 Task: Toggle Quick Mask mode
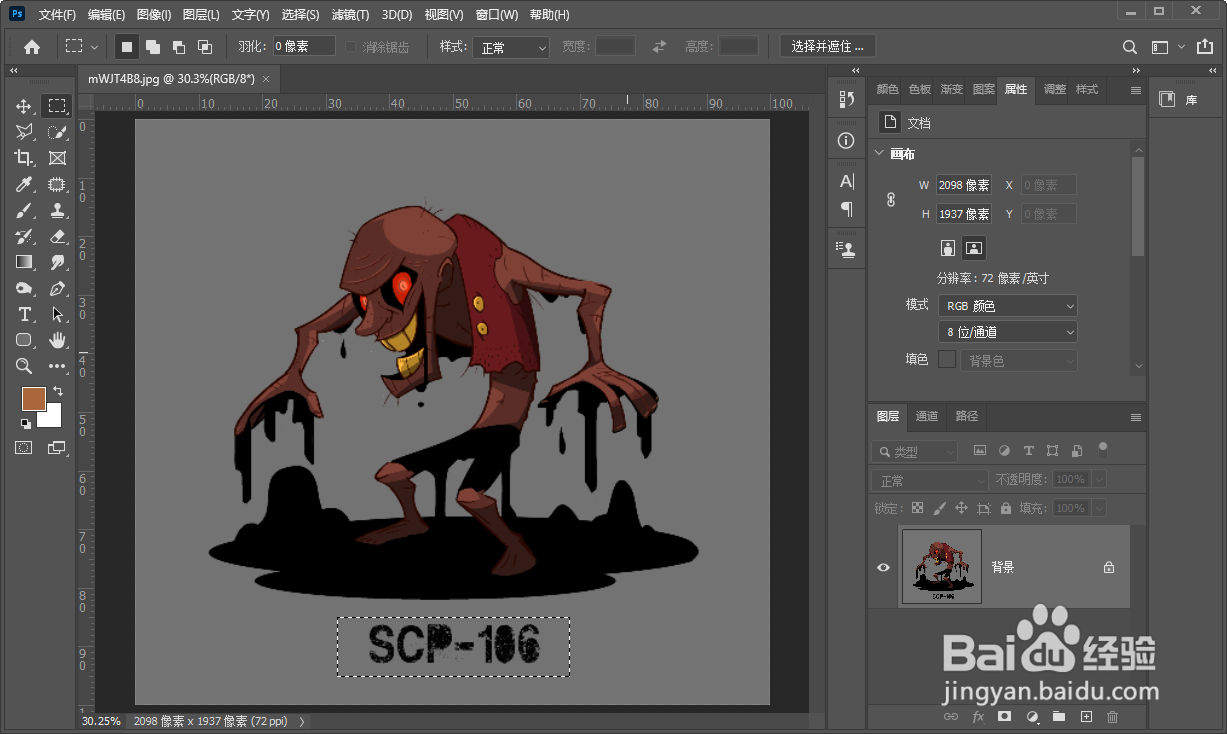coord(24,448)
